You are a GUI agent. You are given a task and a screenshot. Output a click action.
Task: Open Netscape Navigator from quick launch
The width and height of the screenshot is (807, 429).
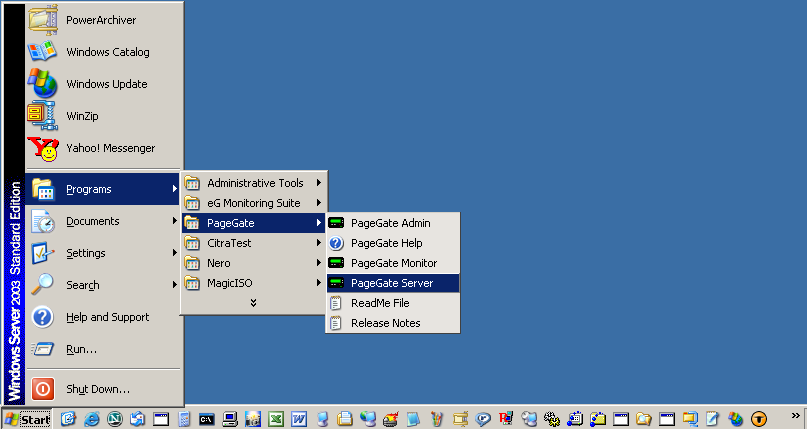pyautogui.click(x=115, y=419)
